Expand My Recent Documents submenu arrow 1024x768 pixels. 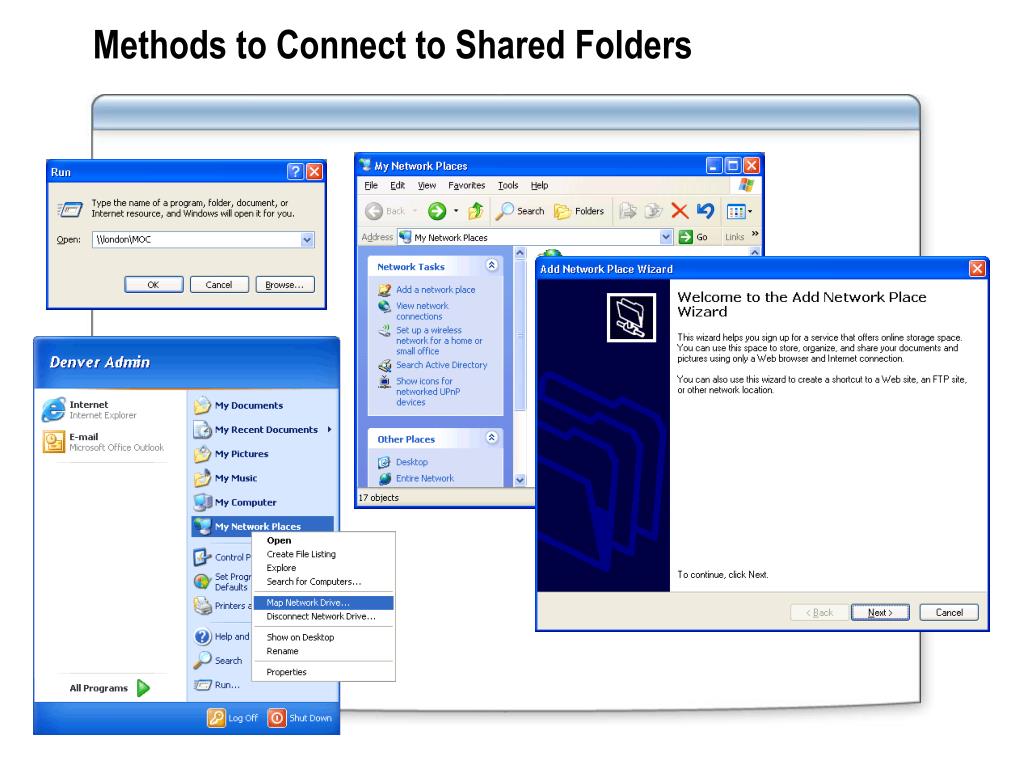click(329, 429)
